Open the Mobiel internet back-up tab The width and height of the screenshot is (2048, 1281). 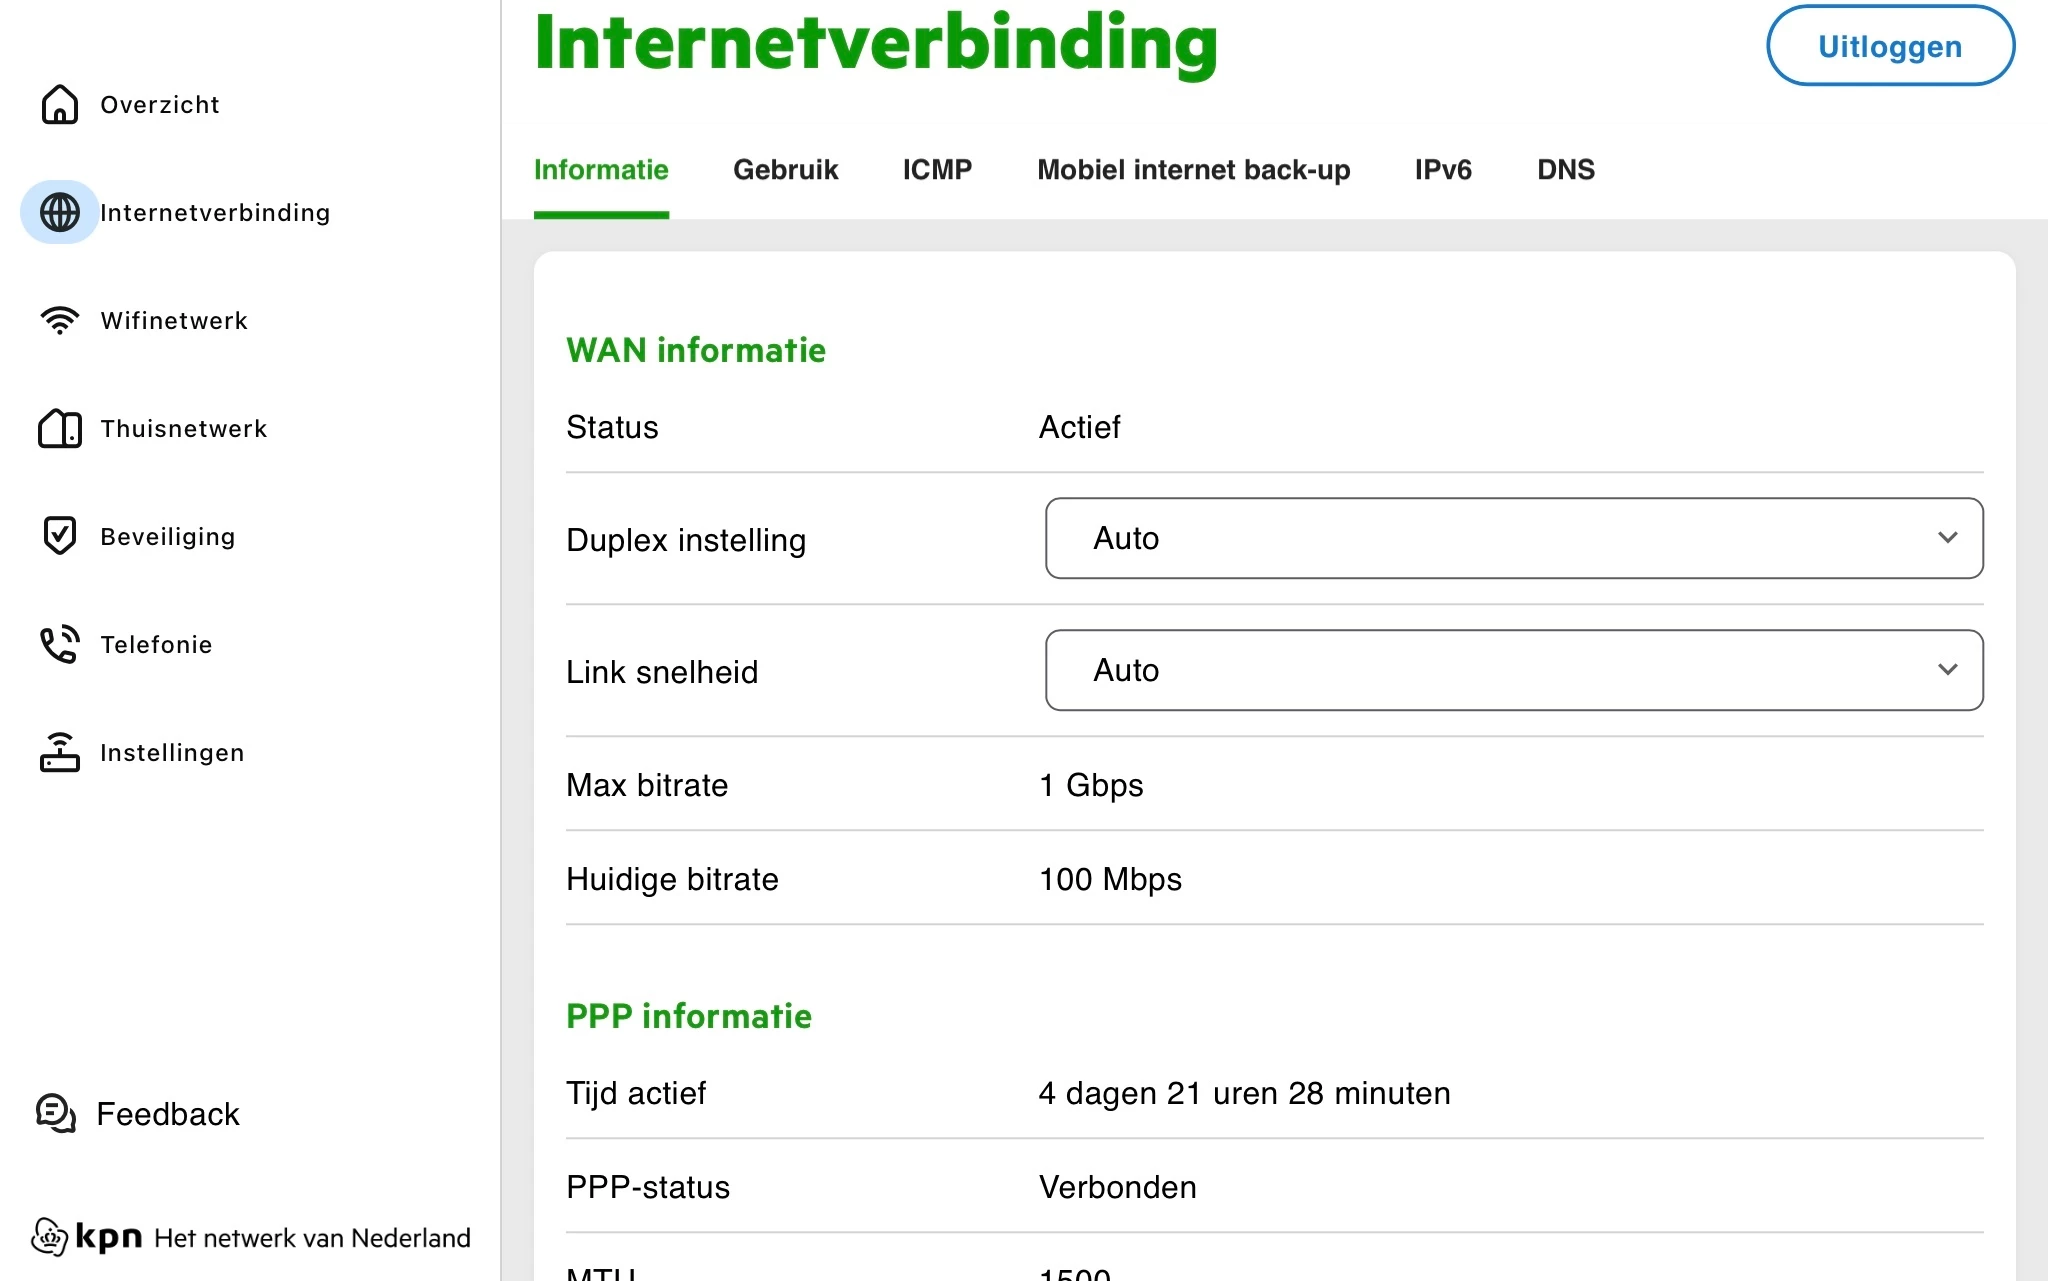point(1193,170)
